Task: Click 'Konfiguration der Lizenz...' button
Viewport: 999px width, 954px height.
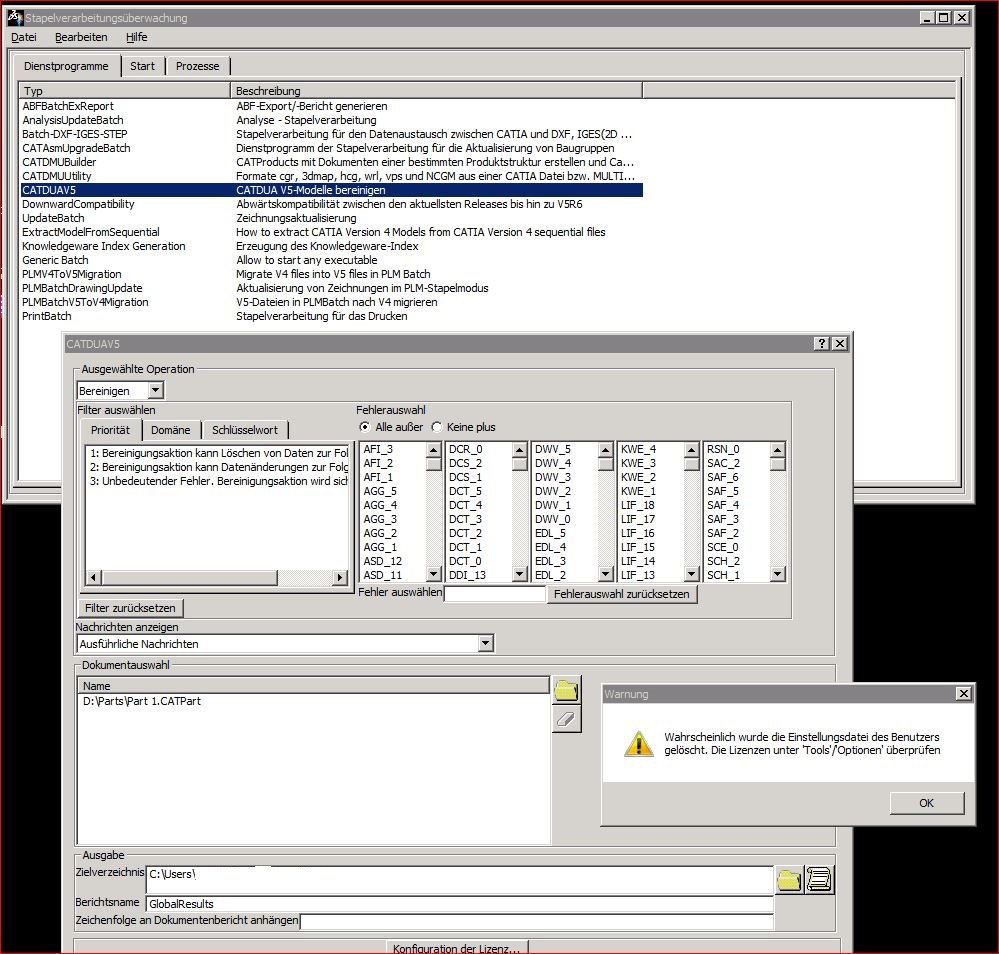Action: tap(457, 948)
